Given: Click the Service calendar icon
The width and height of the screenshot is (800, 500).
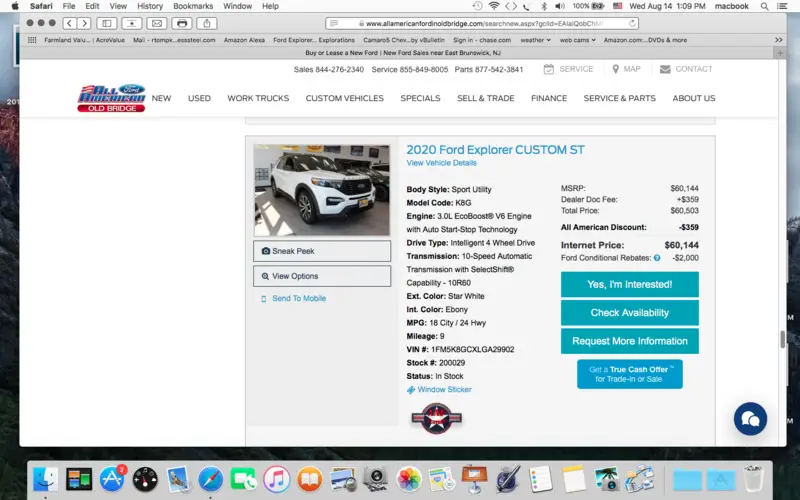Looking at the screenshot, I should pos(548,69).
